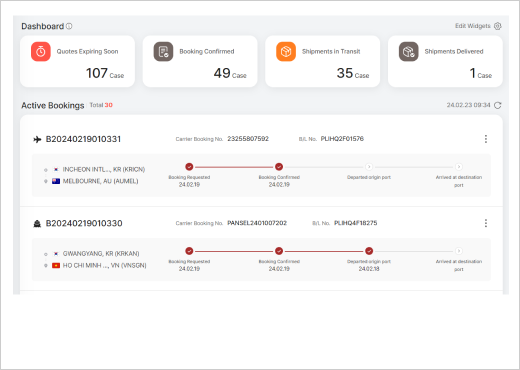
Task: Open the Dashboard info icon
Action: coord(69,26)
